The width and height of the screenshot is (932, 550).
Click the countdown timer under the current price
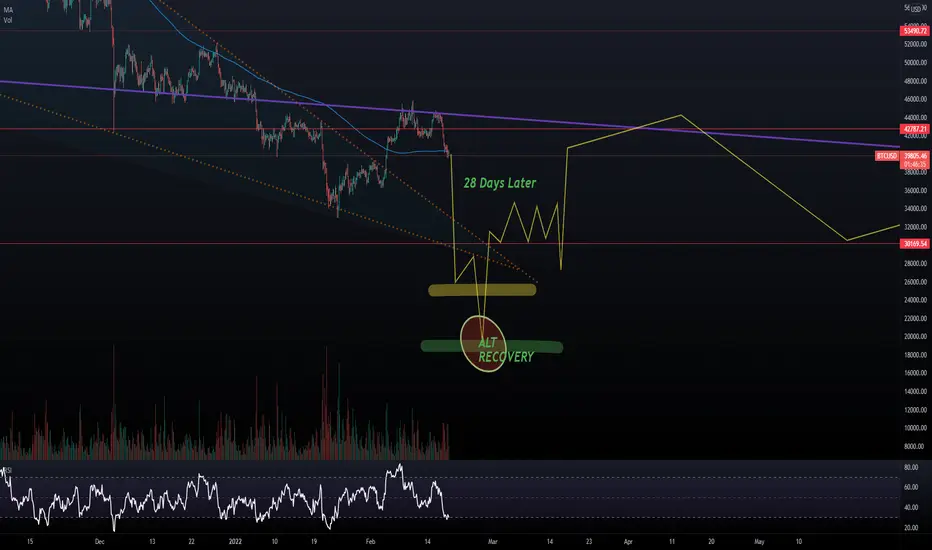pyautogui.click(x=915, y=164)
